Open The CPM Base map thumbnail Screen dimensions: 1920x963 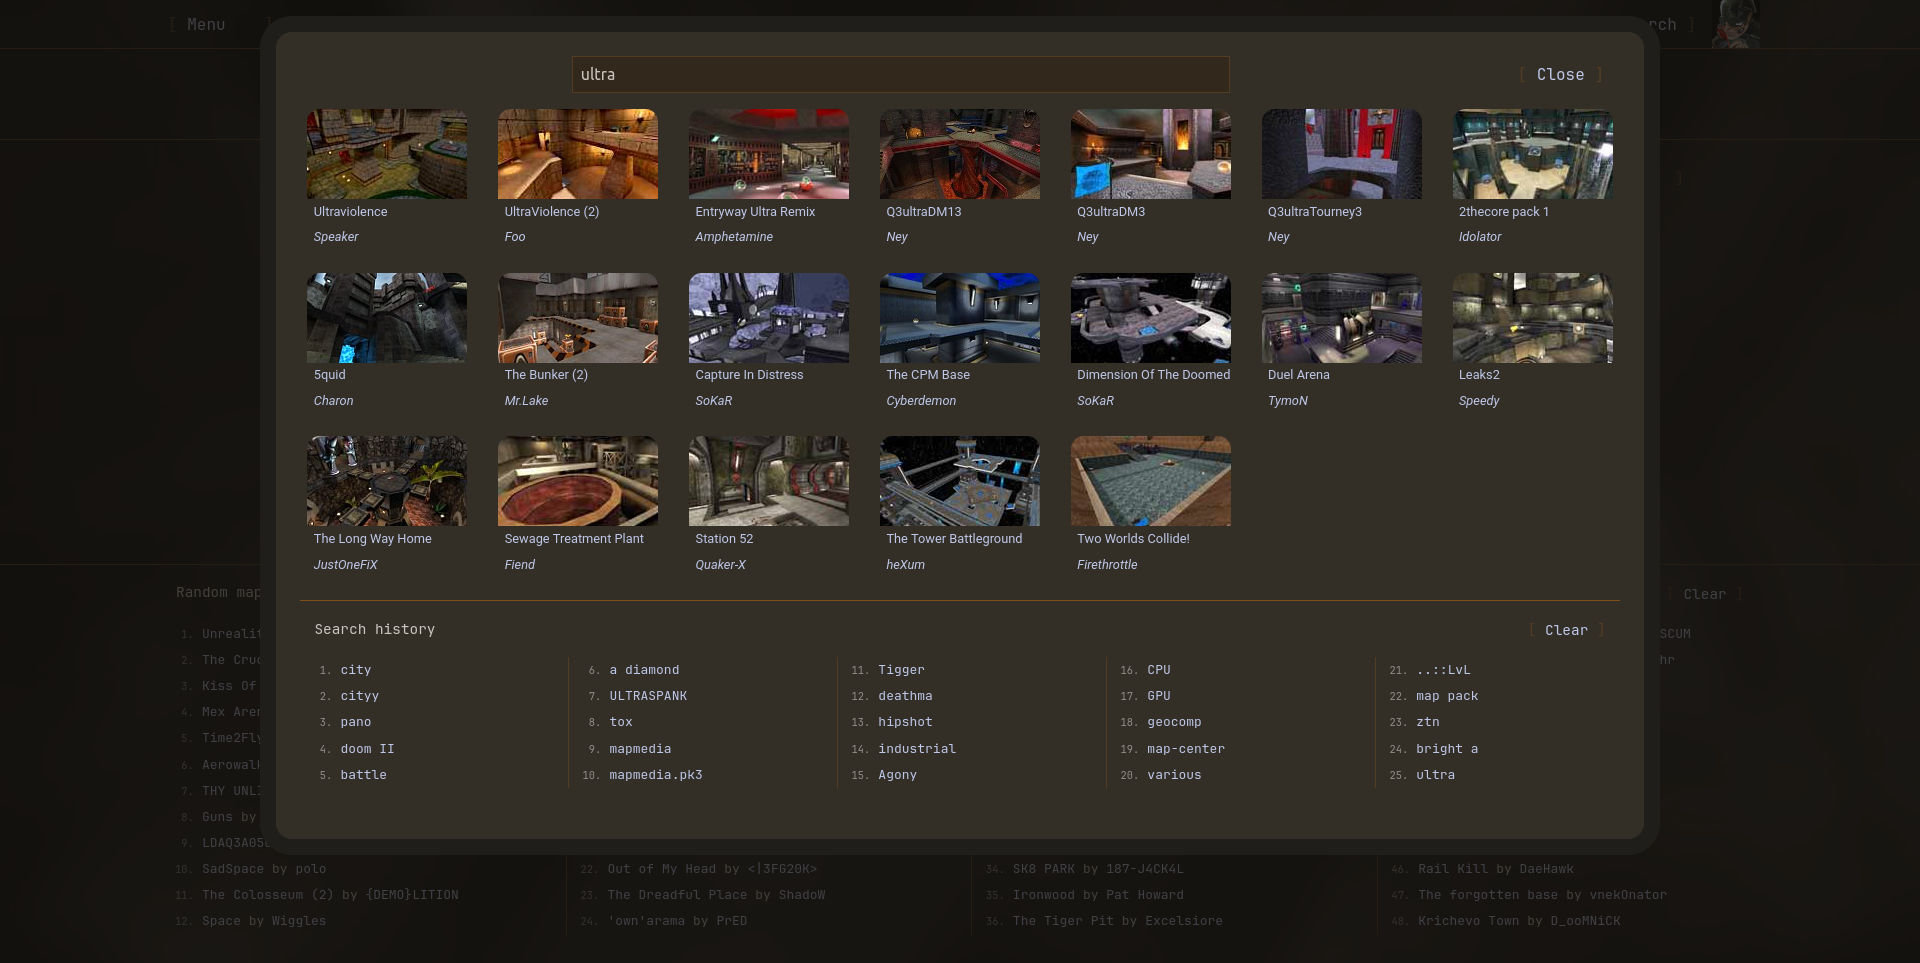coord(959,318)
